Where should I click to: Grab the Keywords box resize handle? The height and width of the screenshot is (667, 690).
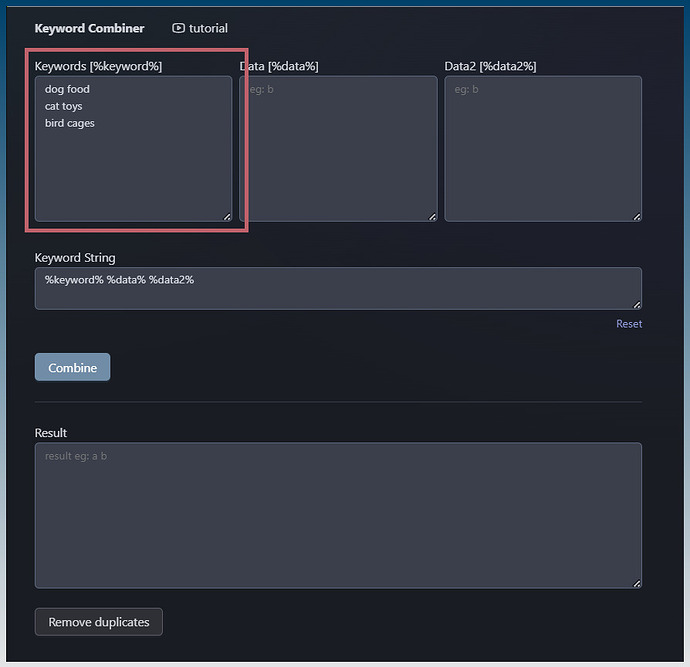[227, 216]
